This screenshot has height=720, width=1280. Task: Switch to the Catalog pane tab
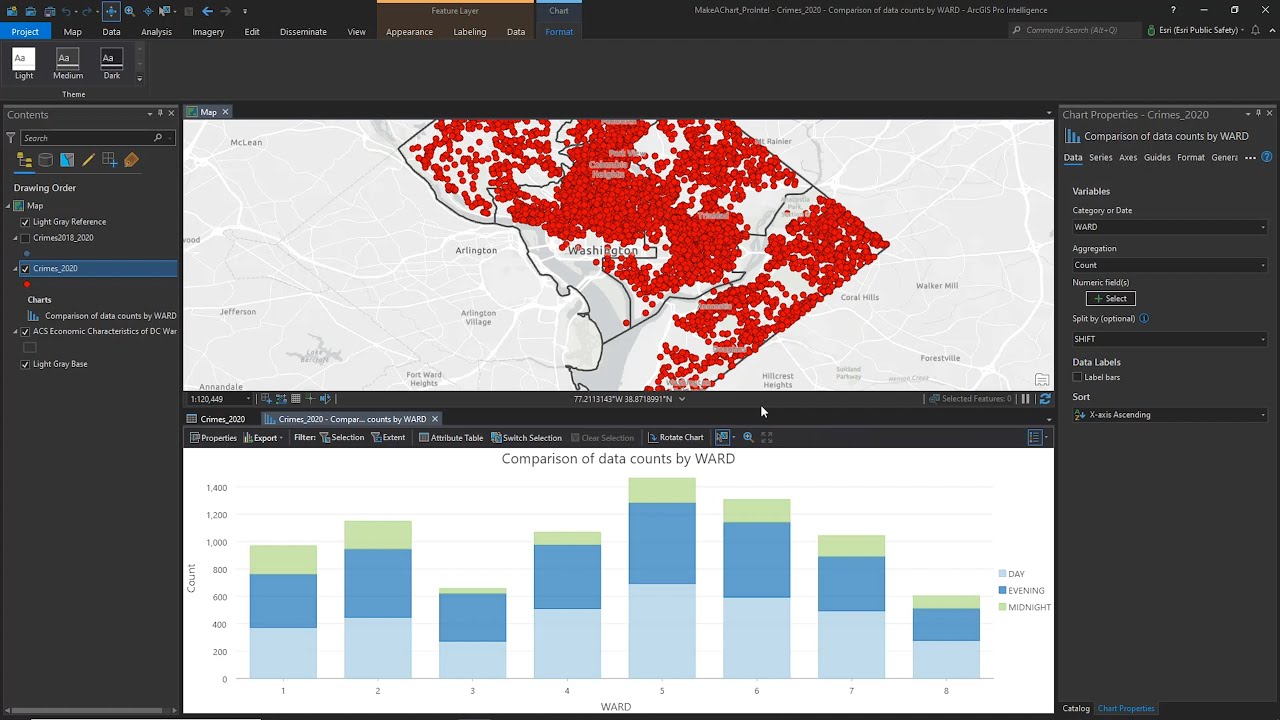tap(1076, 708)
